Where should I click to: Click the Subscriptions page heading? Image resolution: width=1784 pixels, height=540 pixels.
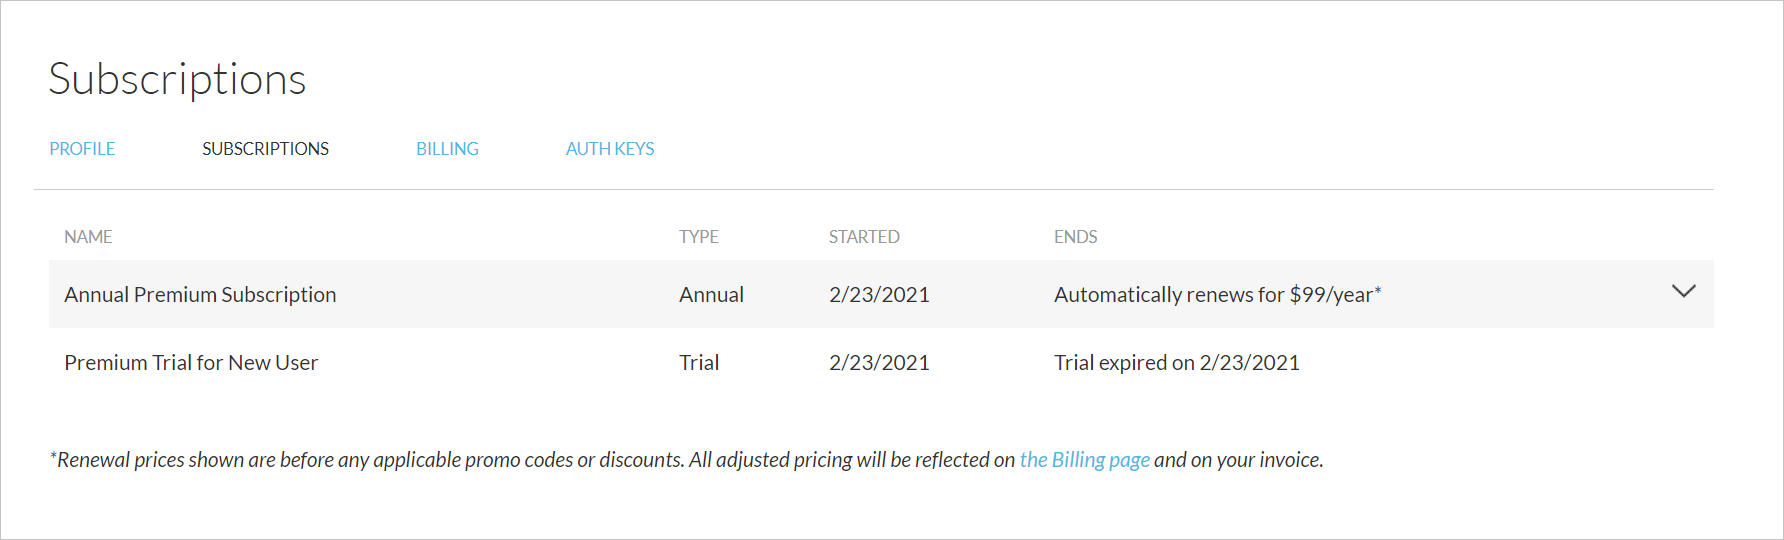tap(177, 79)
